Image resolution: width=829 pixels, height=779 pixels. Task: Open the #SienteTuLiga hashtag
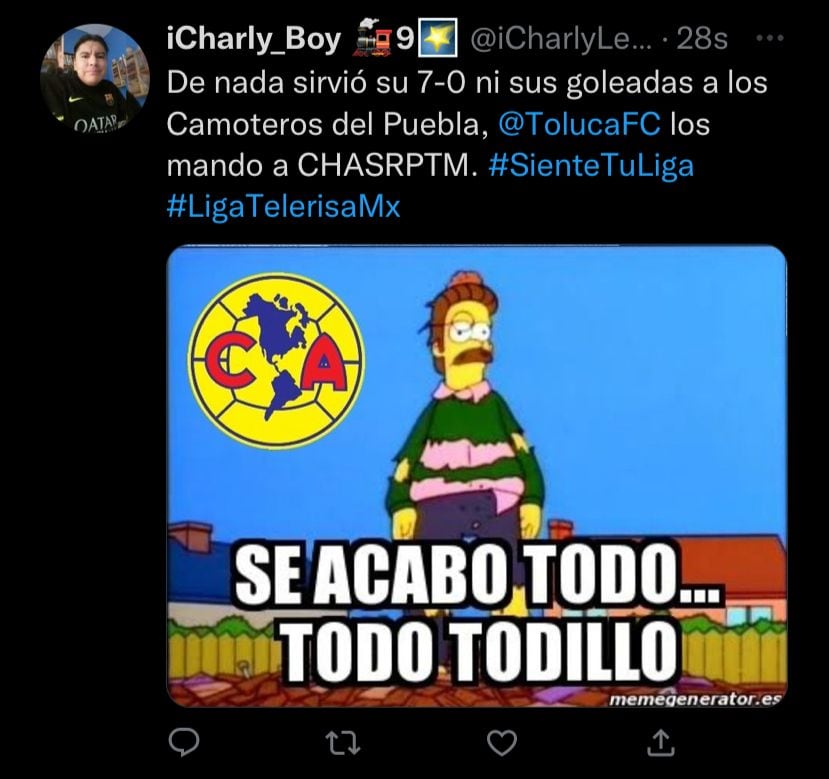pyautogui.click(x=591, y=166)
